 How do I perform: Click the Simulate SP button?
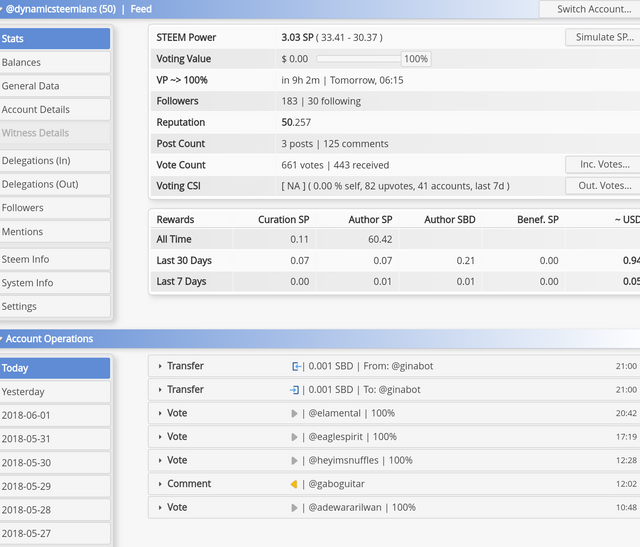[603, 37]
